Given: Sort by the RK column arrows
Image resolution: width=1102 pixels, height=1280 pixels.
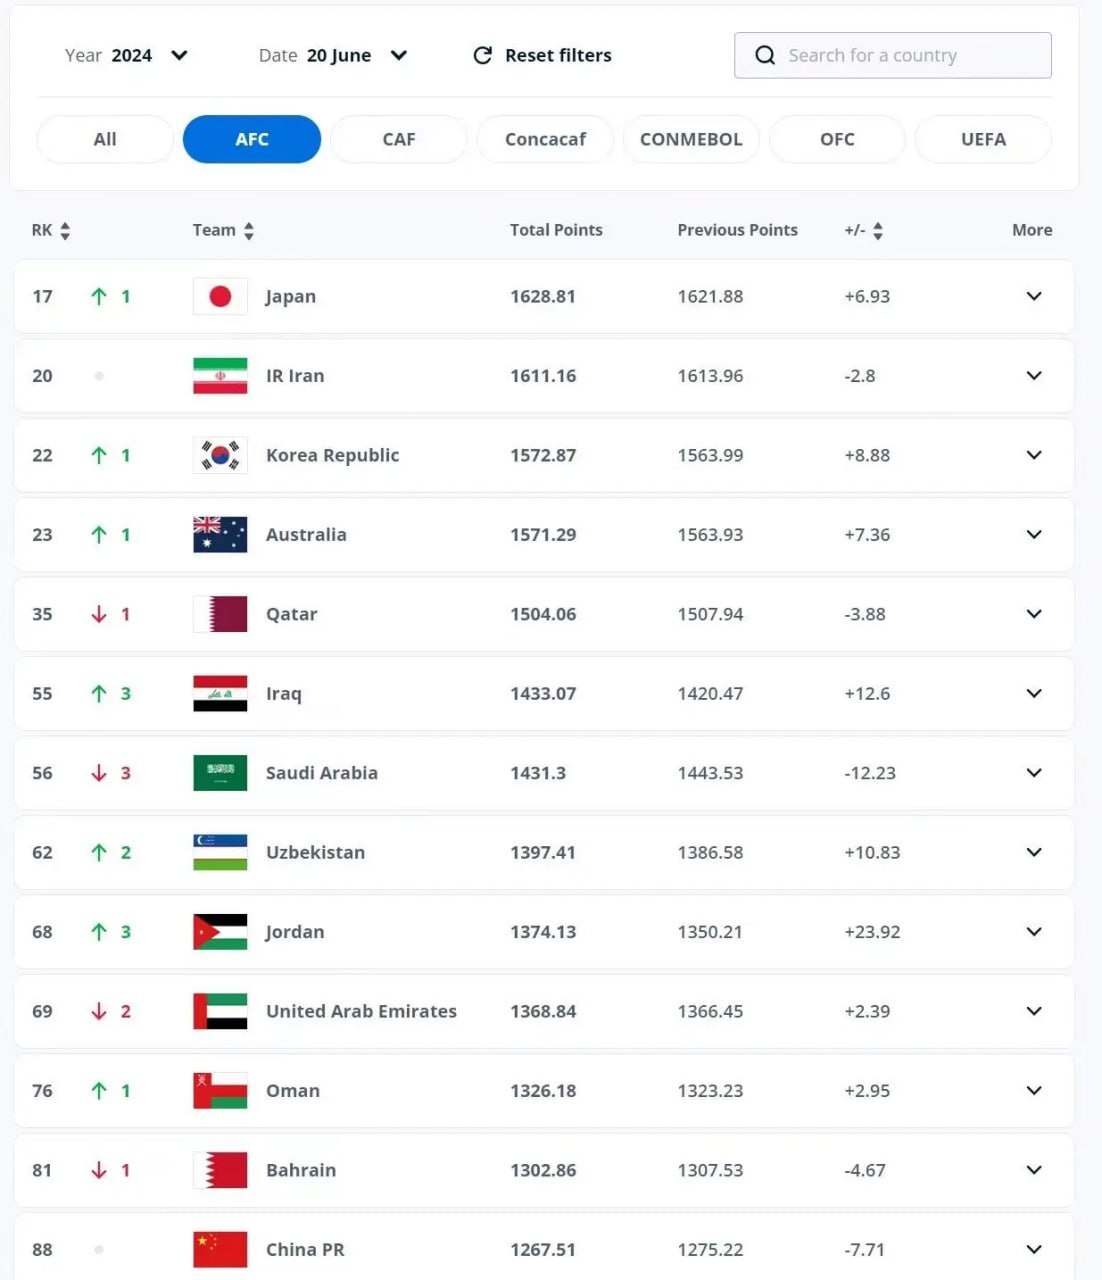Looking at the screenshot, I should point(65,231).
